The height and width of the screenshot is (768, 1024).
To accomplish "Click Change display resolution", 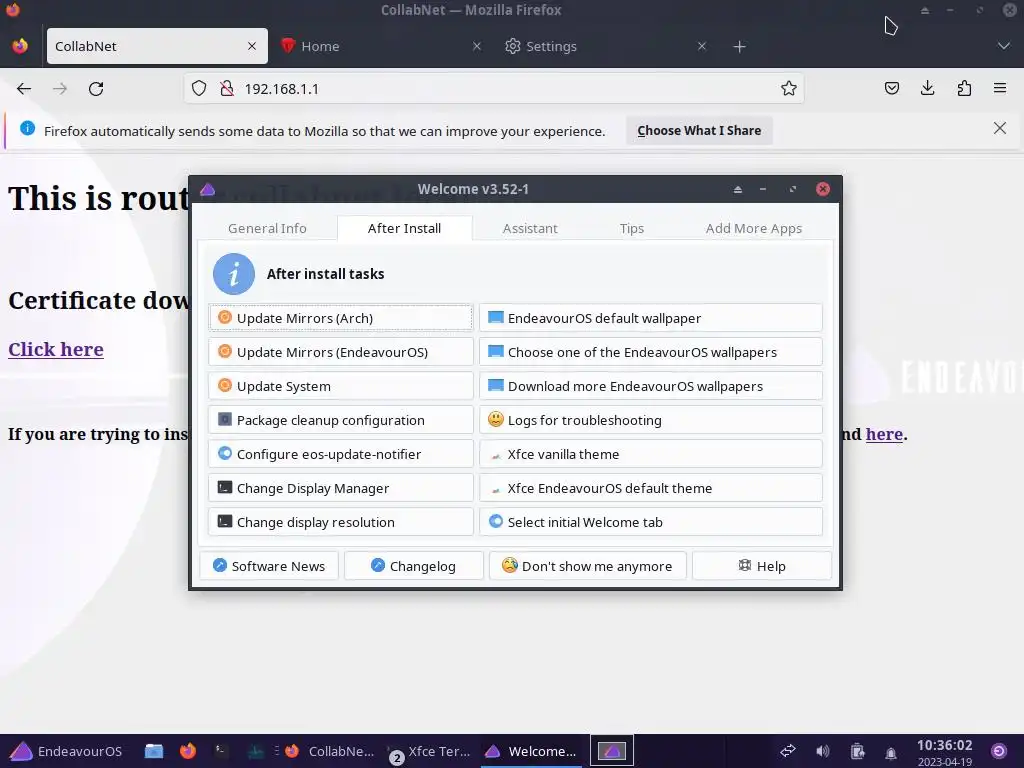I will [x=341, y=522].
